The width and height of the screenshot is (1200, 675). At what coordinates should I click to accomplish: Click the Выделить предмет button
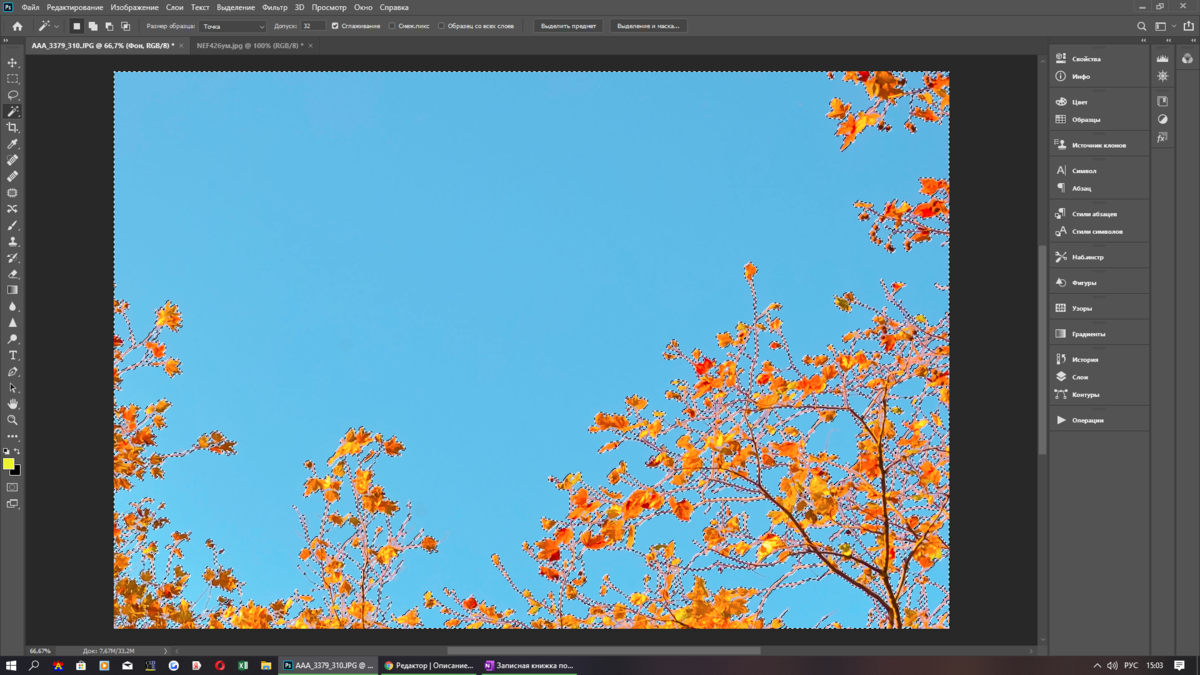568,26
